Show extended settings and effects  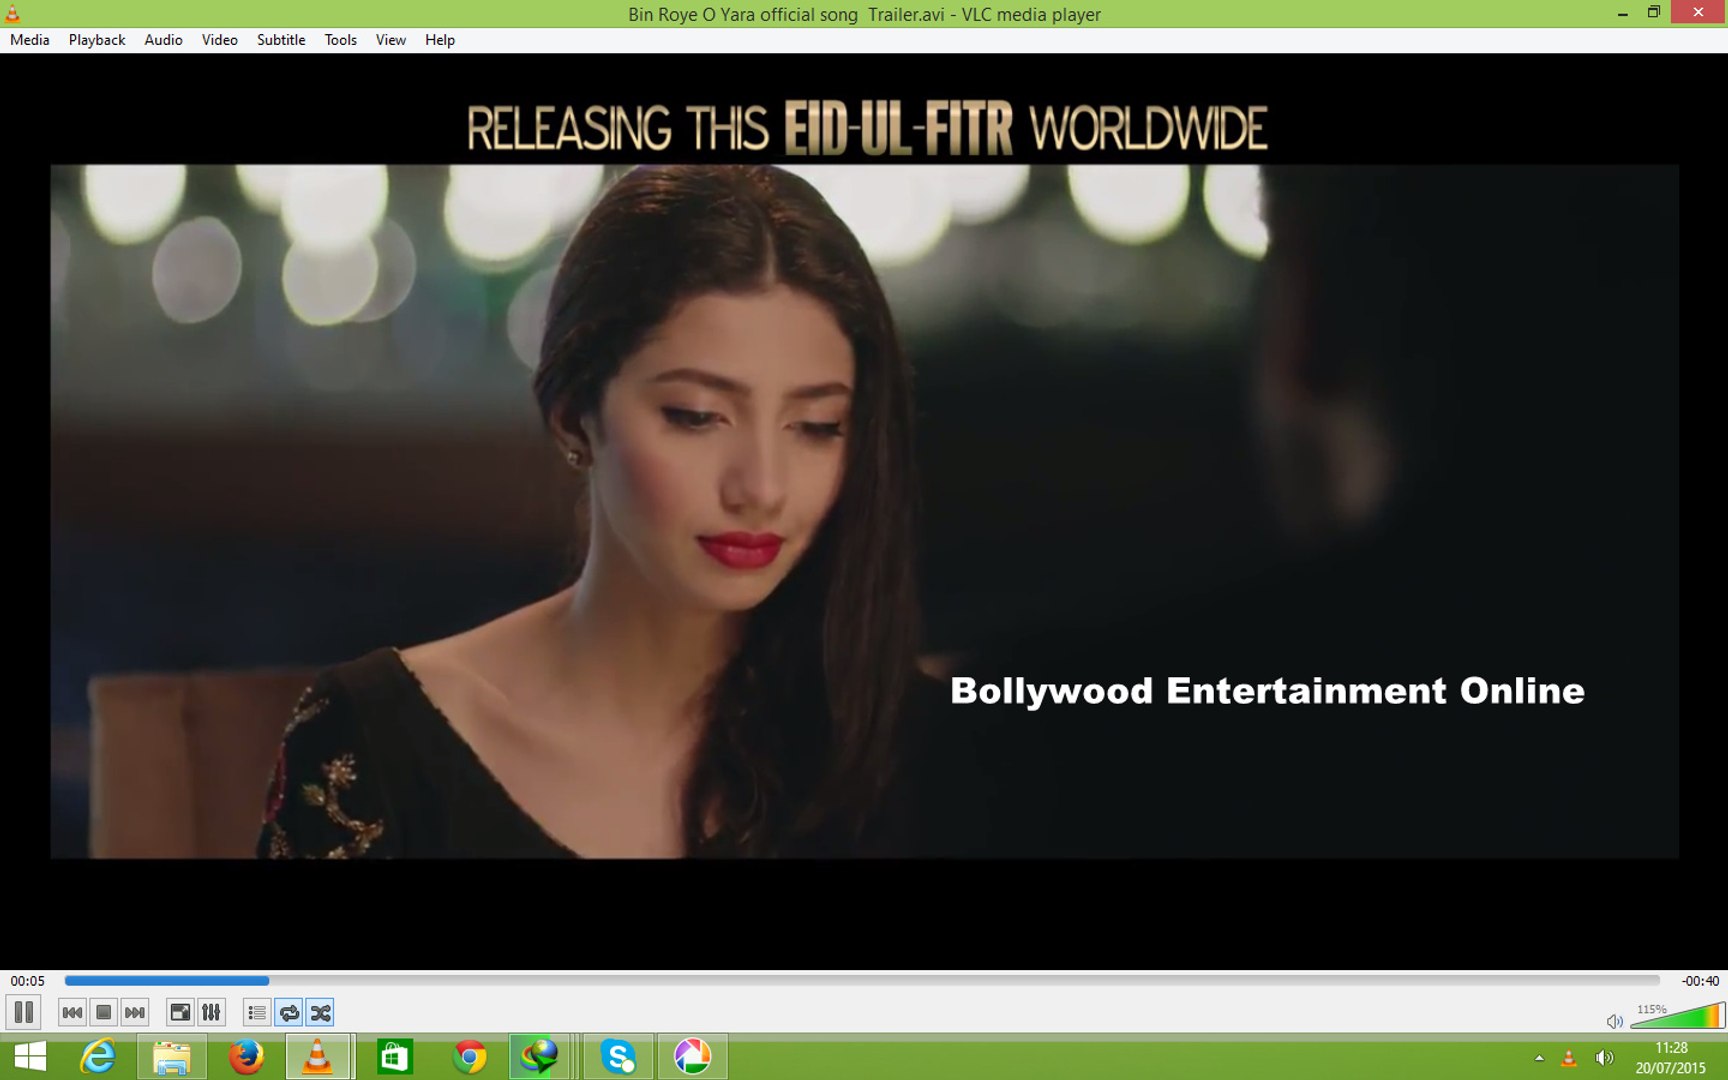pos(211,1013)
